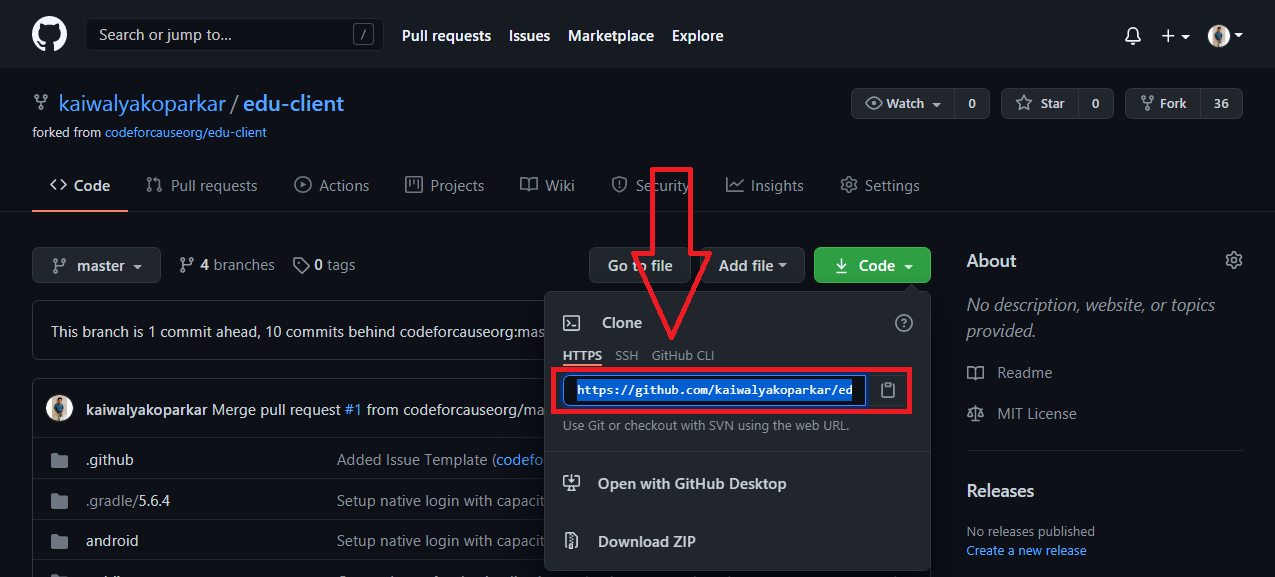The image size is (1275, 577).
Task: Open Explore in top navigation
Action: point(698,36)
